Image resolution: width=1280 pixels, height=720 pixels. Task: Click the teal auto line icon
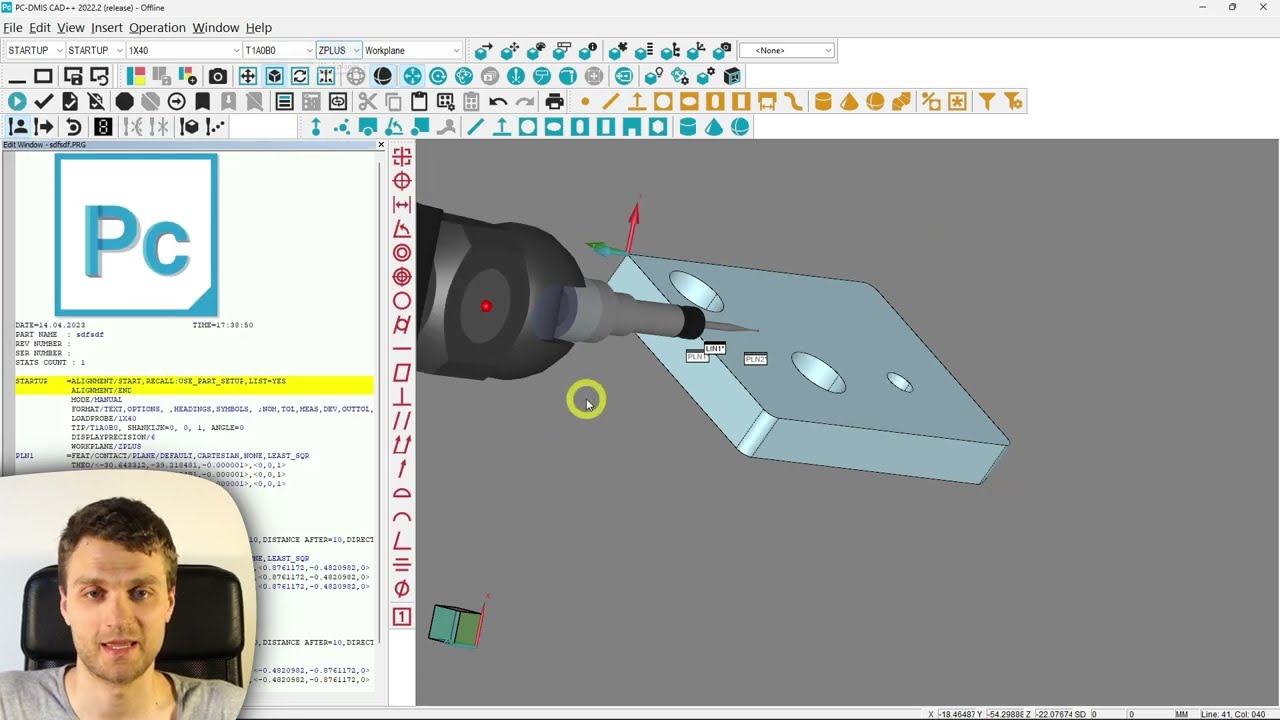point(476,127)
